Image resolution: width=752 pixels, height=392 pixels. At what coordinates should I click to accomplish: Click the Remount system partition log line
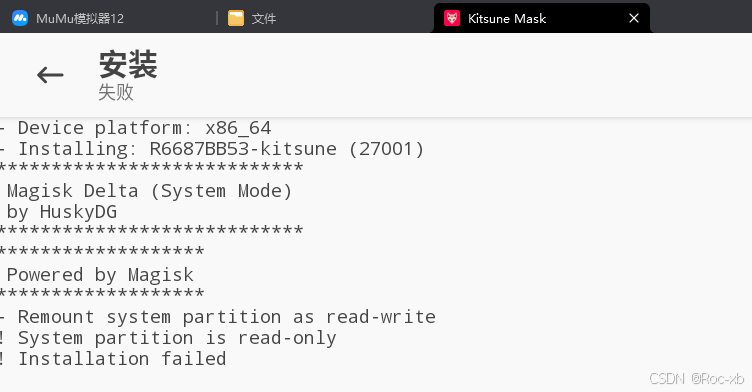[218, 317]
